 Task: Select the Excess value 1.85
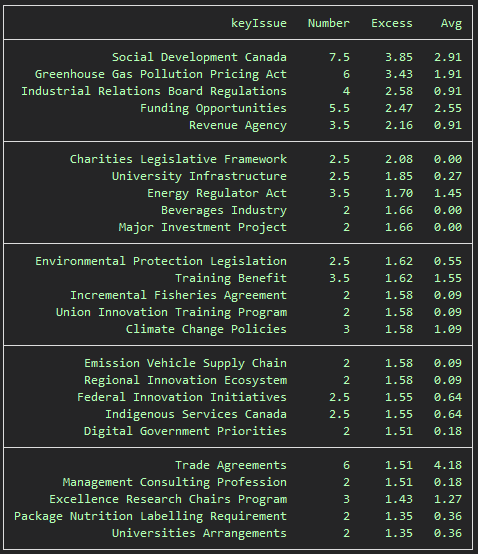(x=399, y=176)
